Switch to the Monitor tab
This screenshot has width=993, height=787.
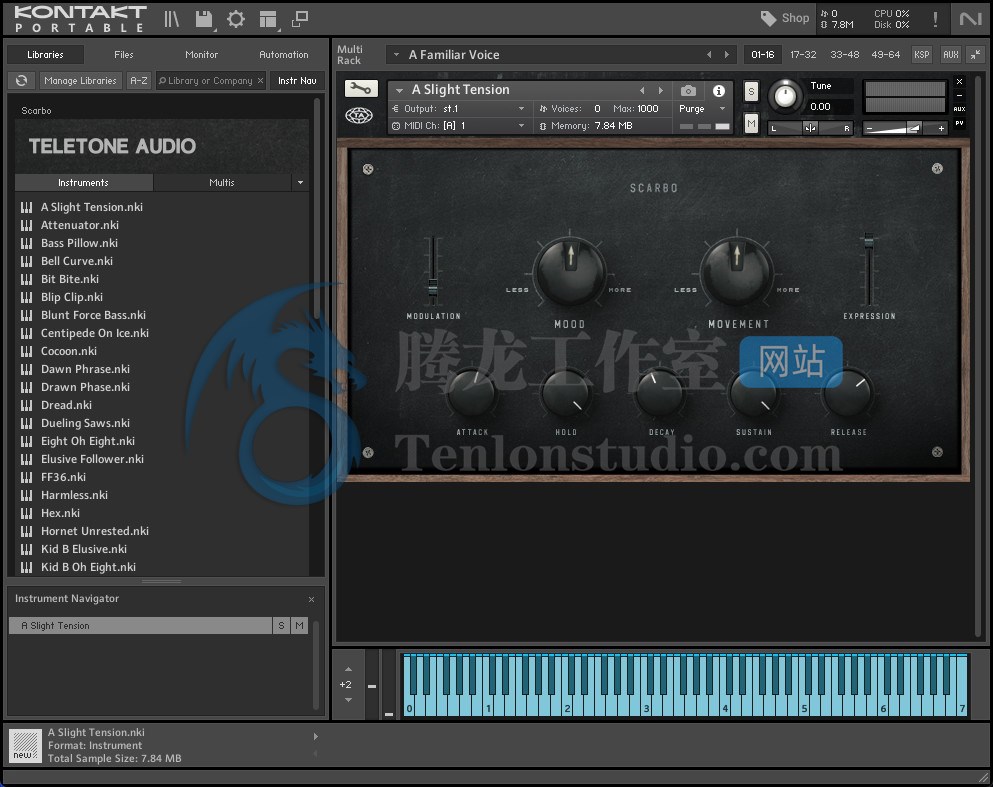click(x=201, y=54)
